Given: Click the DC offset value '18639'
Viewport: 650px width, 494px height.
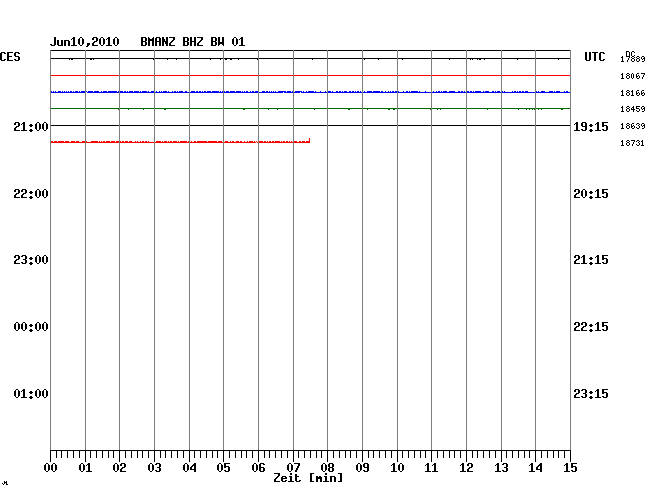Looking at the screenshot, I should pyautogui.click(x=633, y=126).
